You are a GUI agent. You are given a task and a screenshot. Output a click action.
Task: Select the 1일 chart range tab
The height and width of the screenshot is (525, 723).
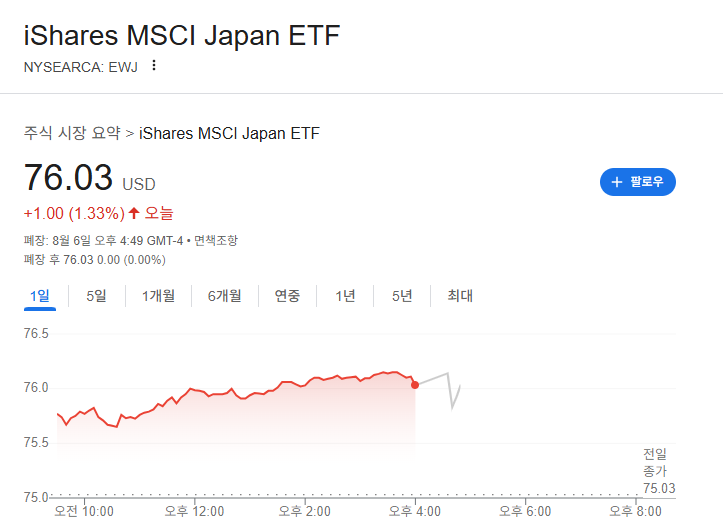tap(40, 296)
